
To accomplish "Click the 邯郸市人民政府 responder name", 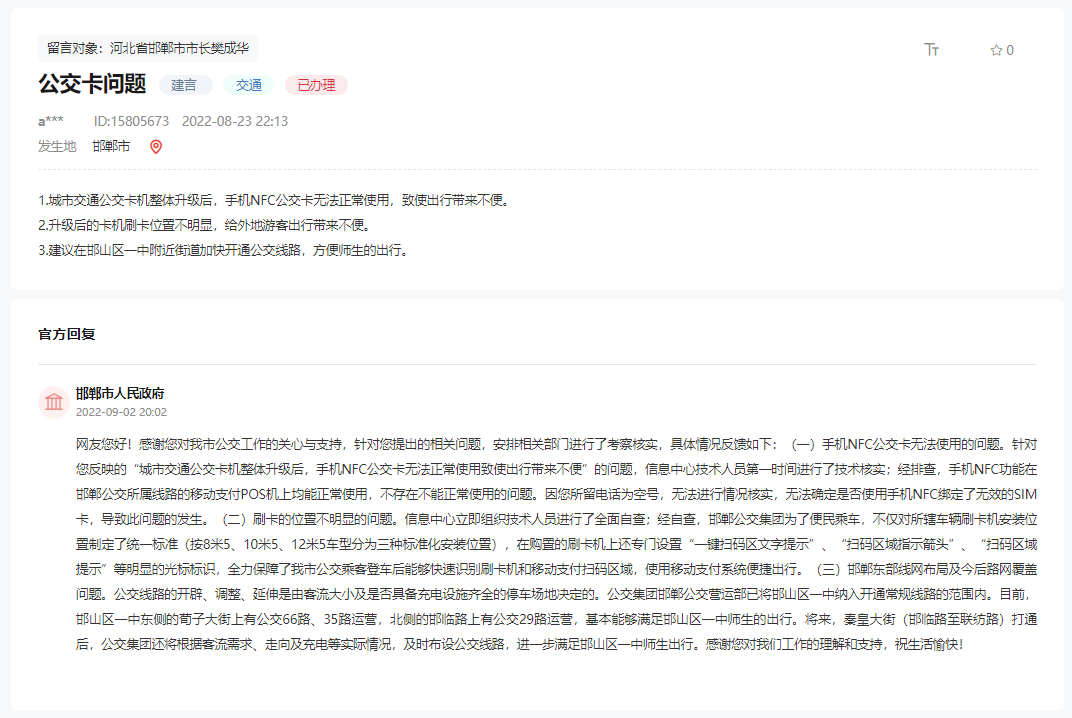I will [x=120, y=393].
